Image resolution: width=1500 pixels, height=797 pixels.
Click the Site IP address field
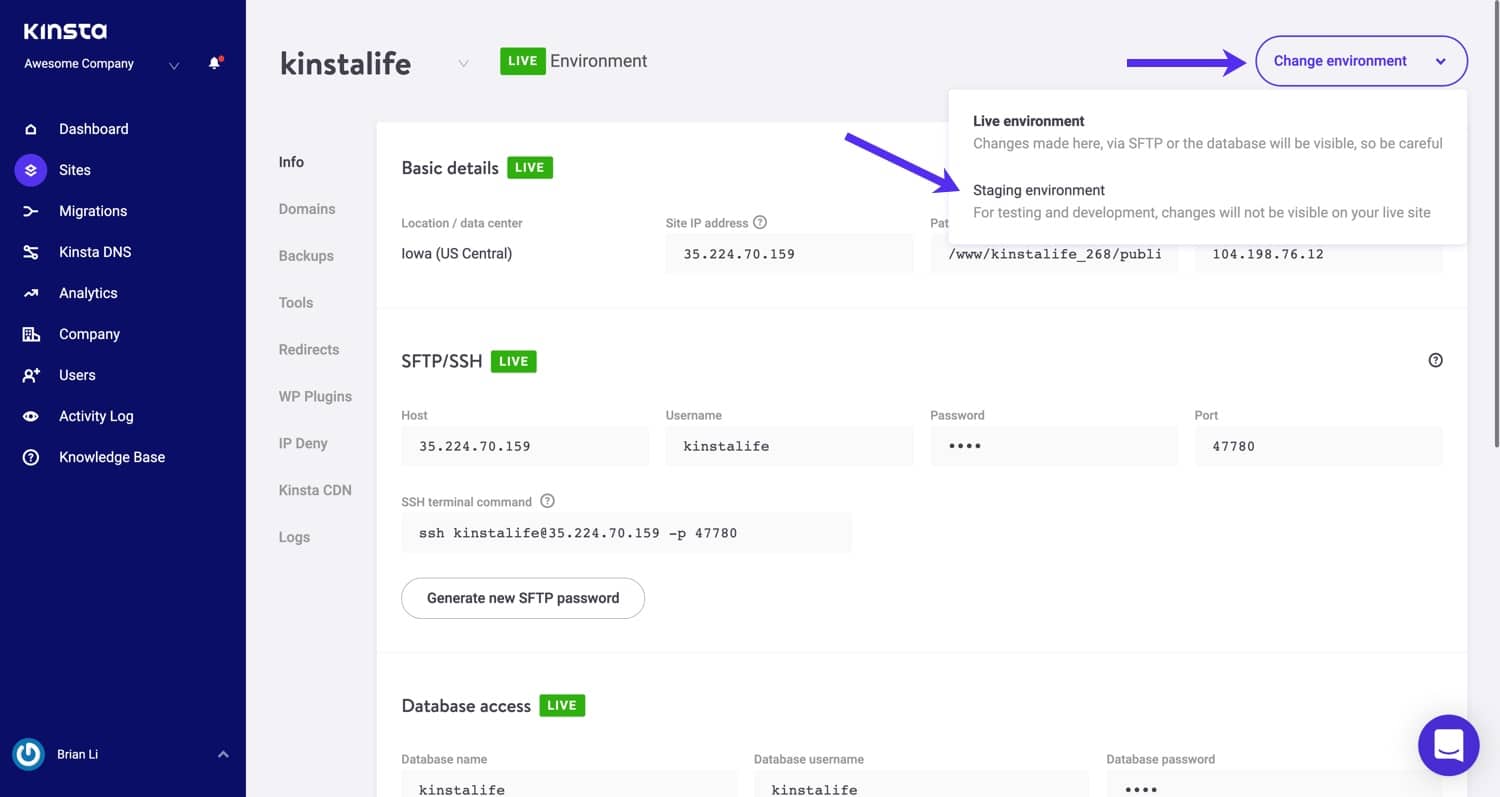point(789,254)
